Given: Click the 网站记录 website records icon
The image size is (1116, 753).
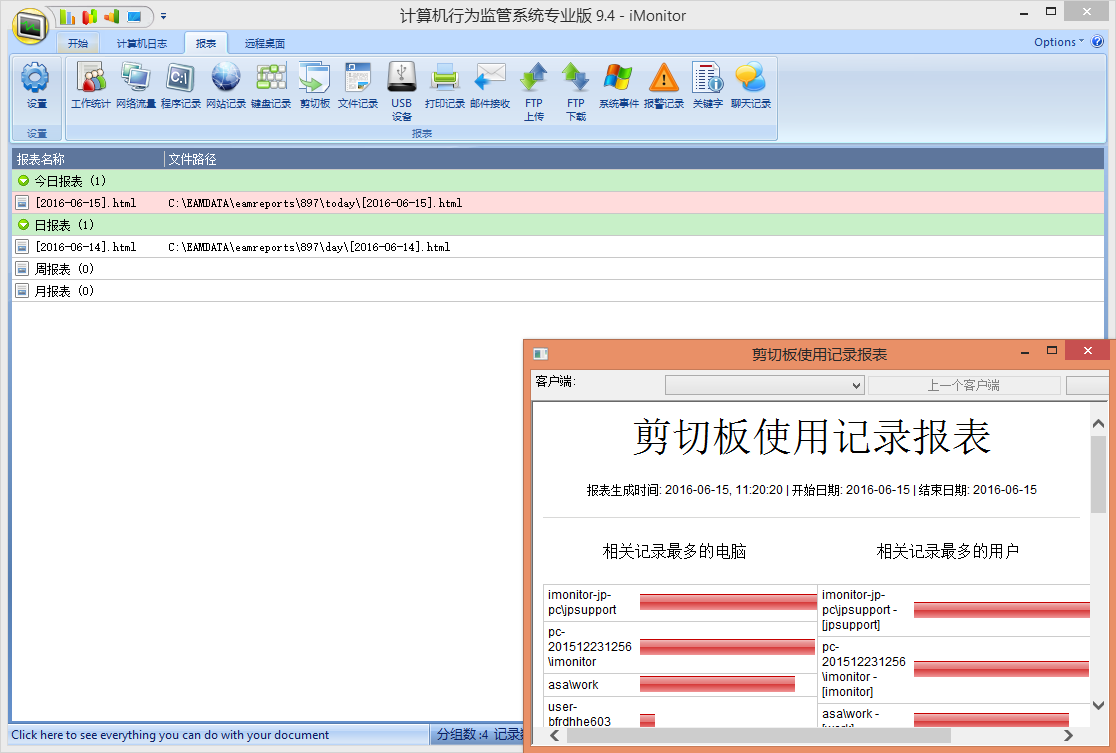Looking at the screenshot, I should point(226,85).
